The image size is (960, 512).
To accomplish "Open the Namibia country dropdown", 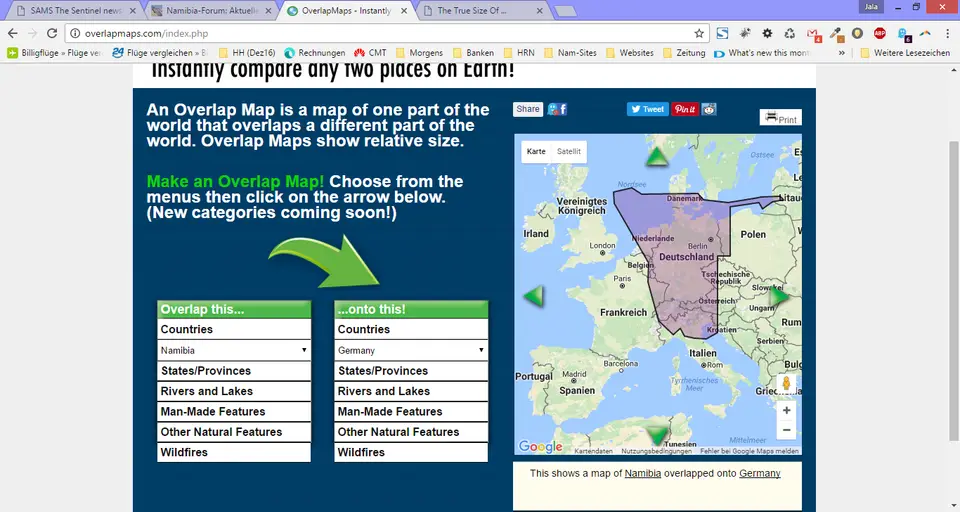I will [x=234, y=350].
